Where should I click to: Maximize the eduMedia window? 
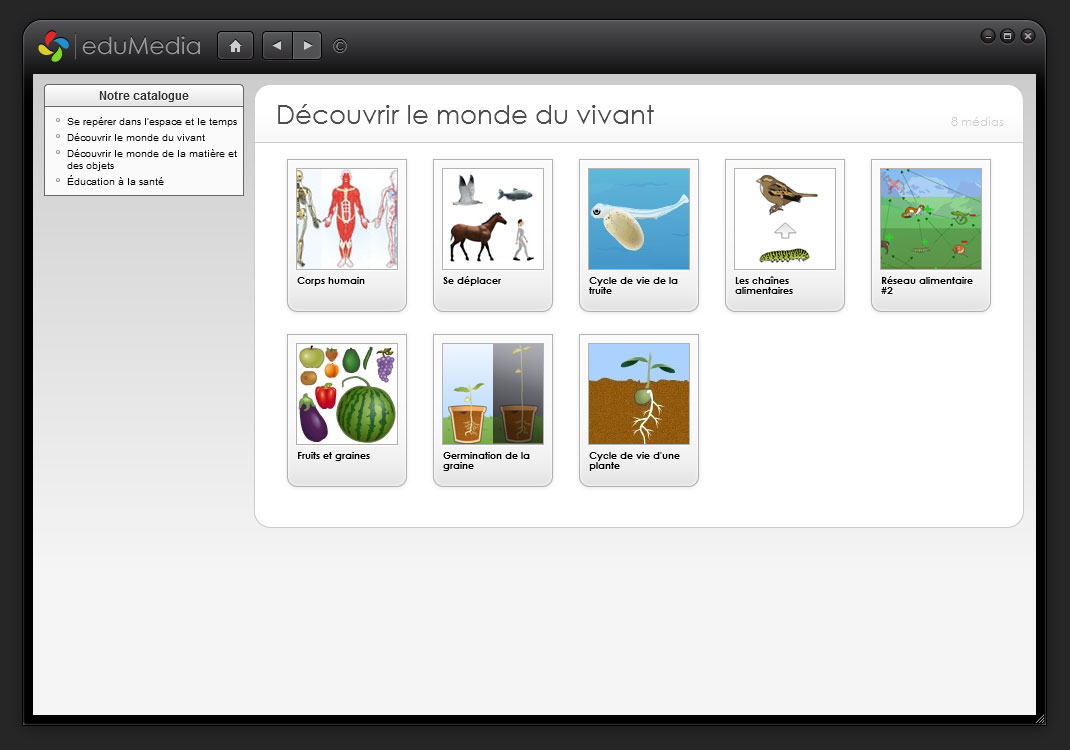pyautogui.click(x=1008, y=36)
